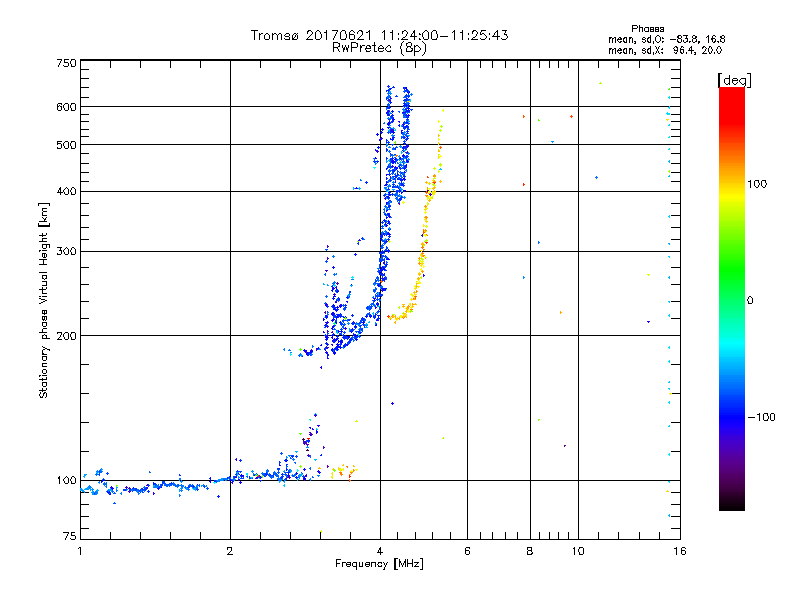800x600 pixels.
Task: Pick the green region at colorbar 0
Action: tap(731, 300)
